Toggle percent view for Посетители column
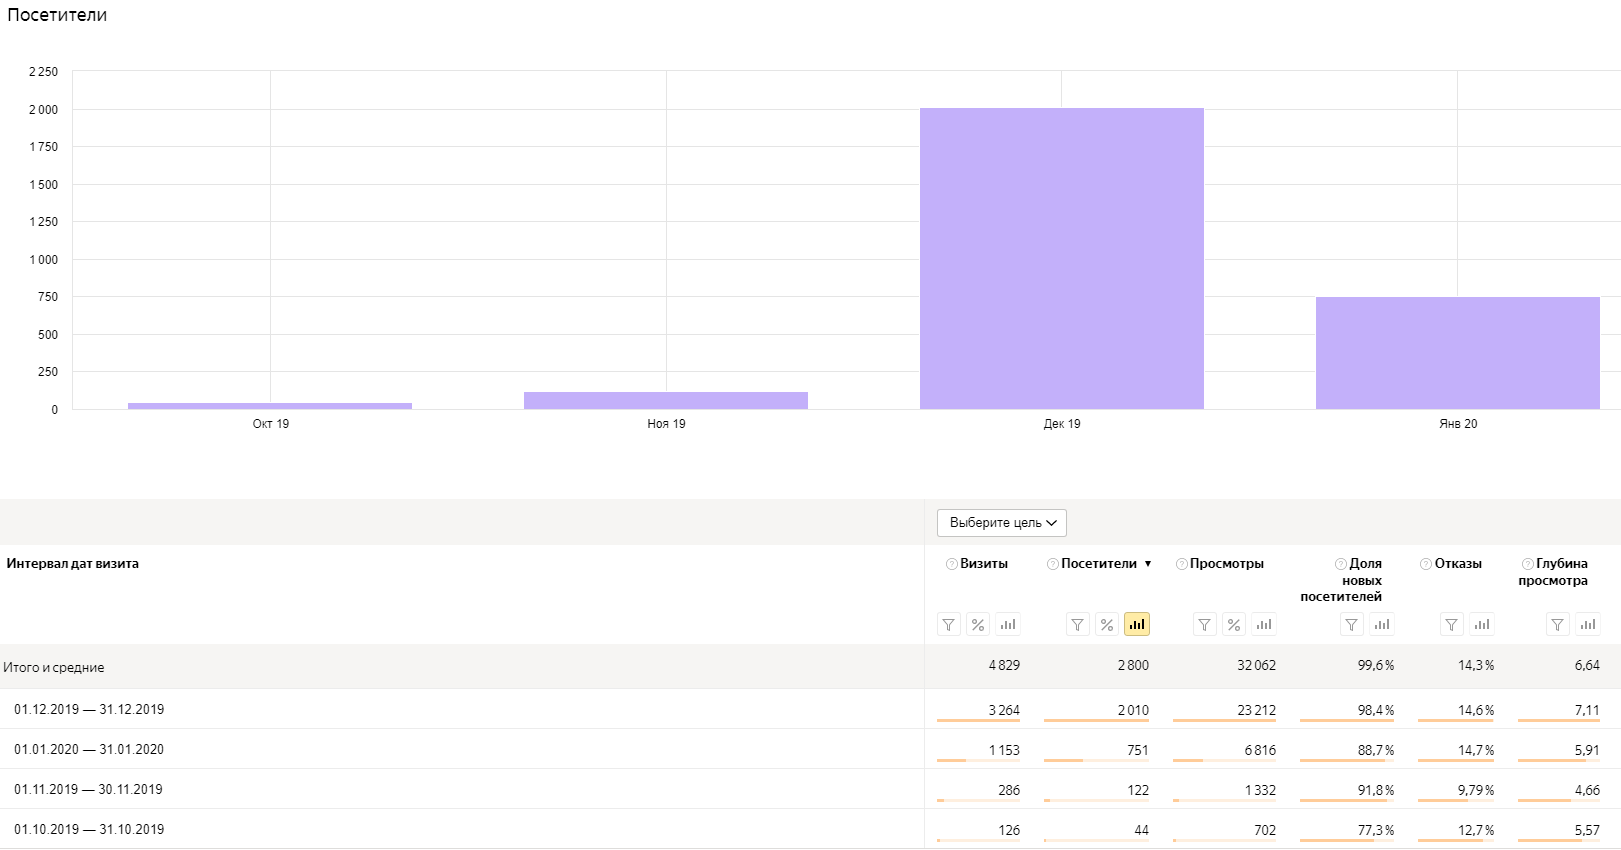 point(1106,625)
